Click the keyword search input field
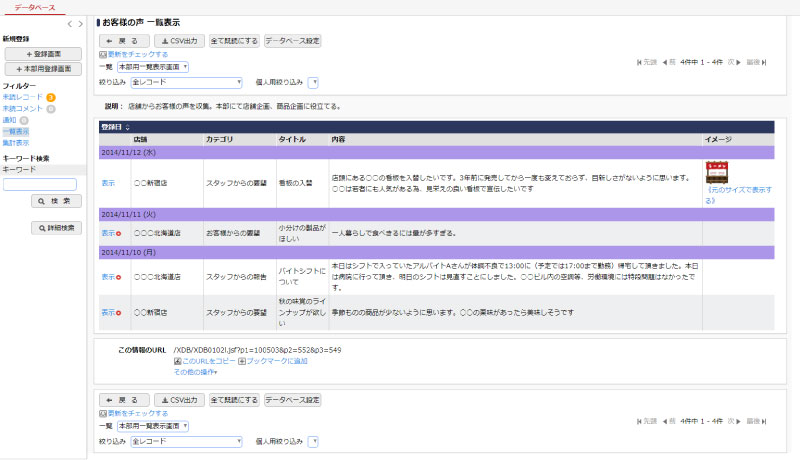Image resolution: width=800 pixels, height=460 pixels. coord(40,184)
